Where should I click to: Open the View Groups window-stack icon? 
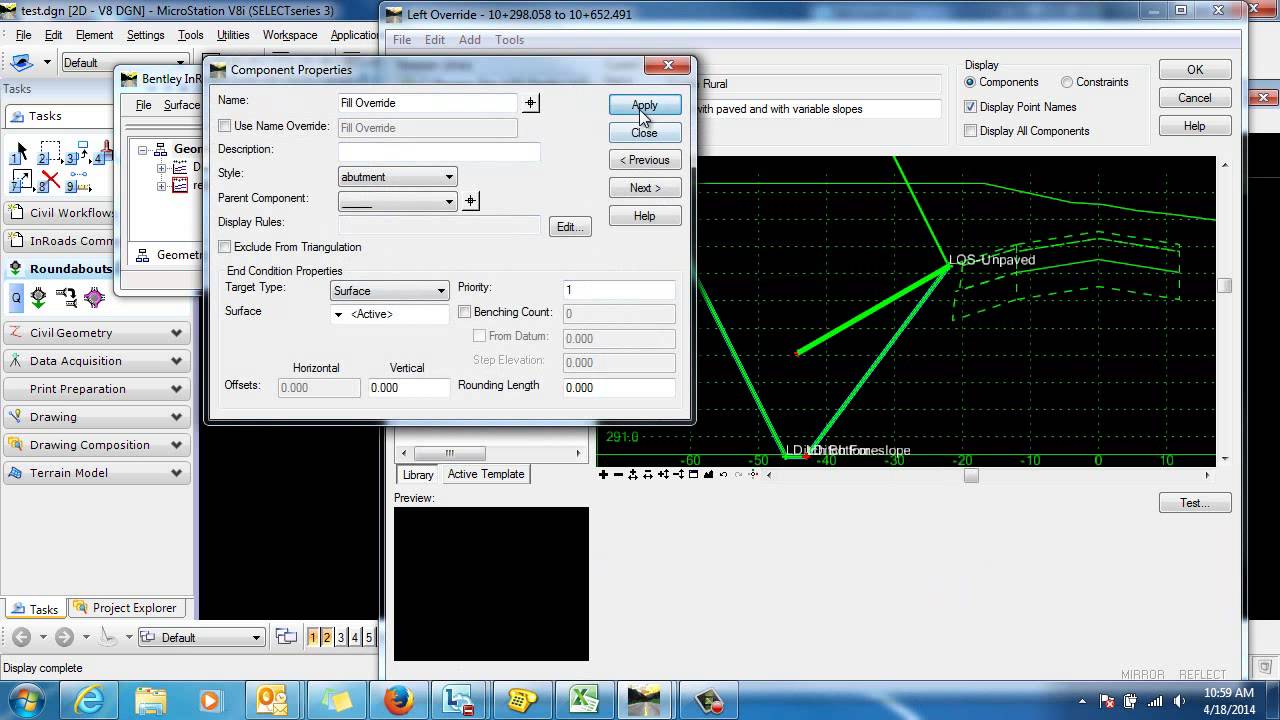click(286, 637)
